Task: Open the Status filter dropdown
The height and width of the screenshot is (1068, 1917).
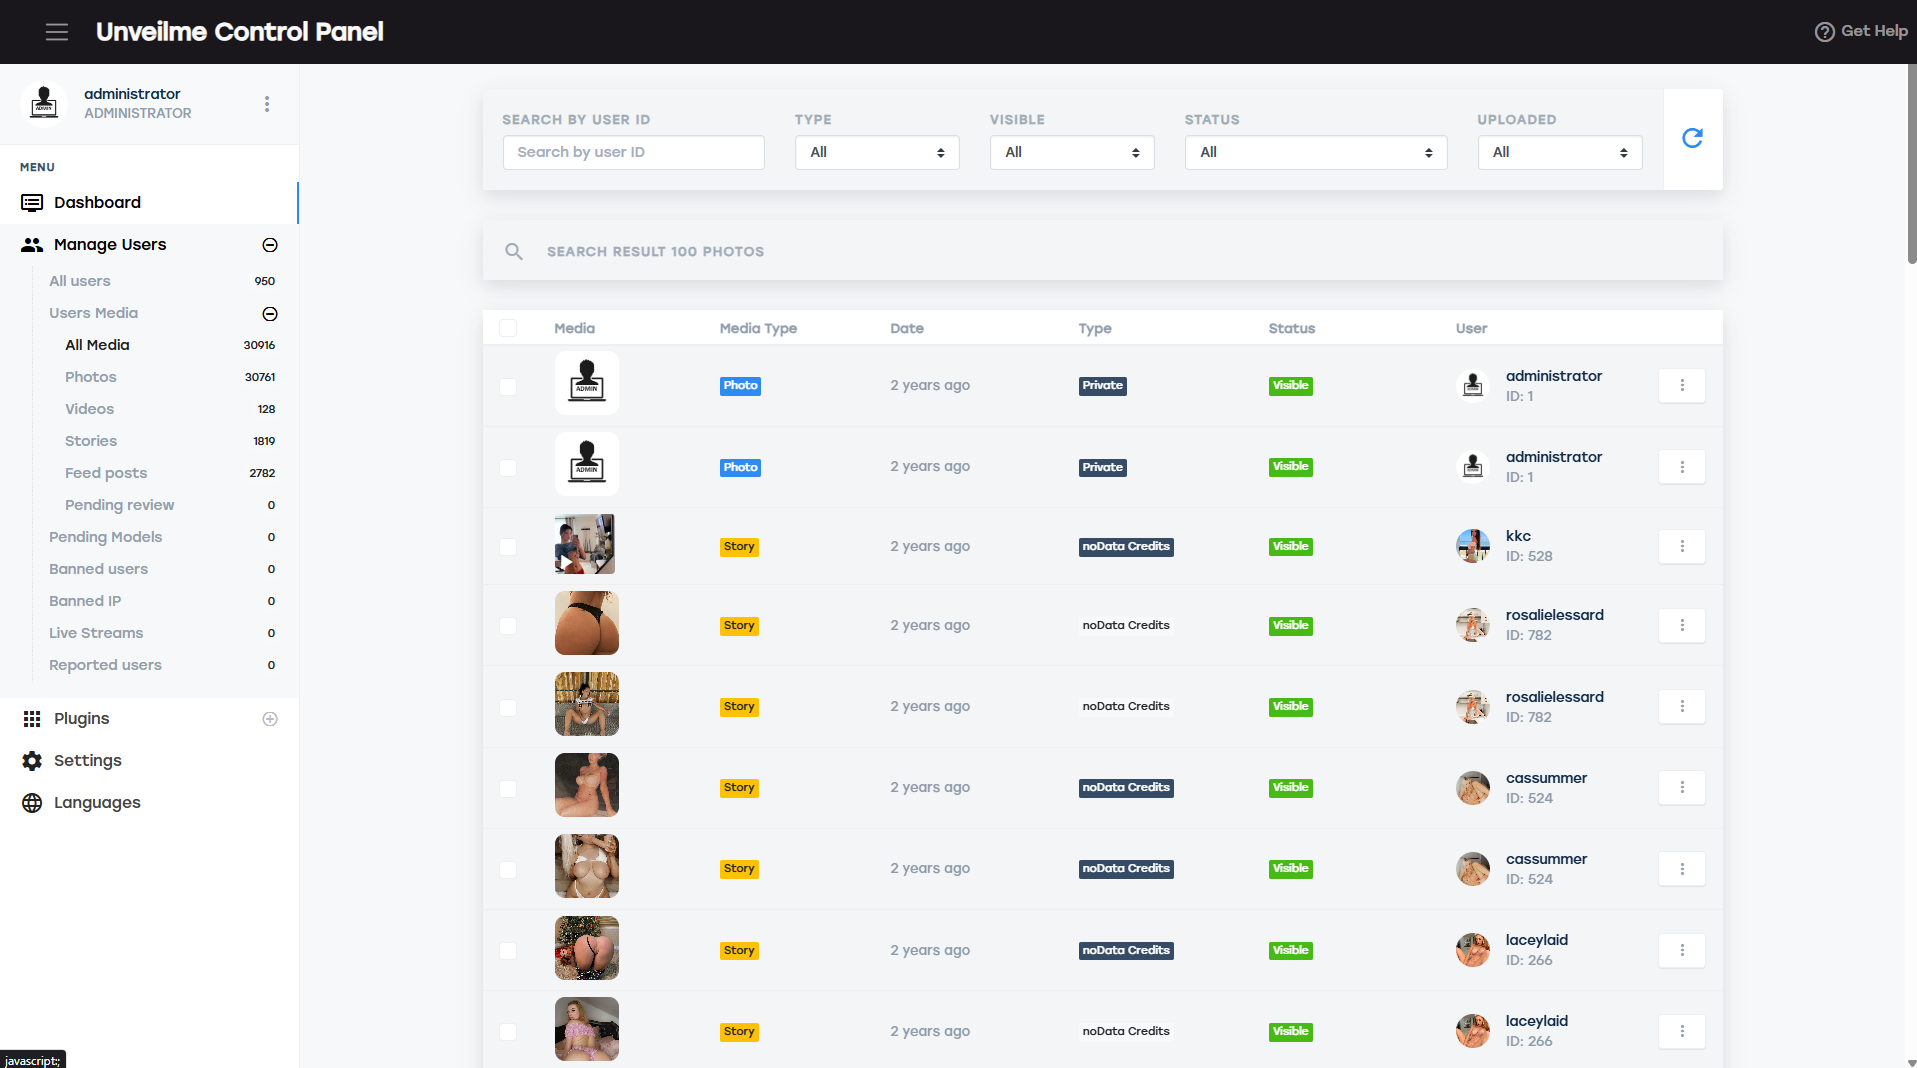Action: click(x=1315, y=153)
